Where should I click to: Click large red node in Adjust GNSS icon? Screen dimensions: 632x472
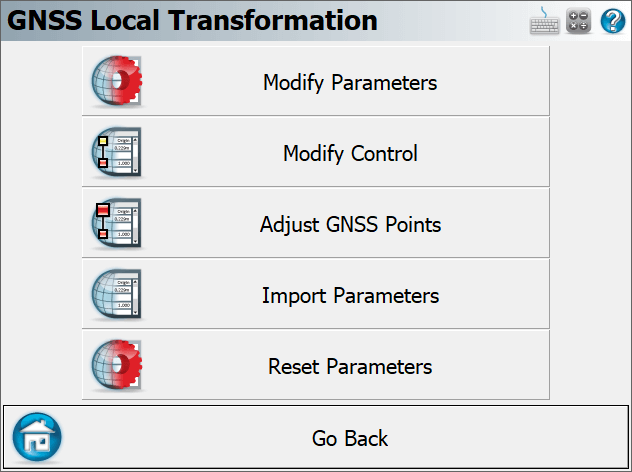(x=103, y=210)
